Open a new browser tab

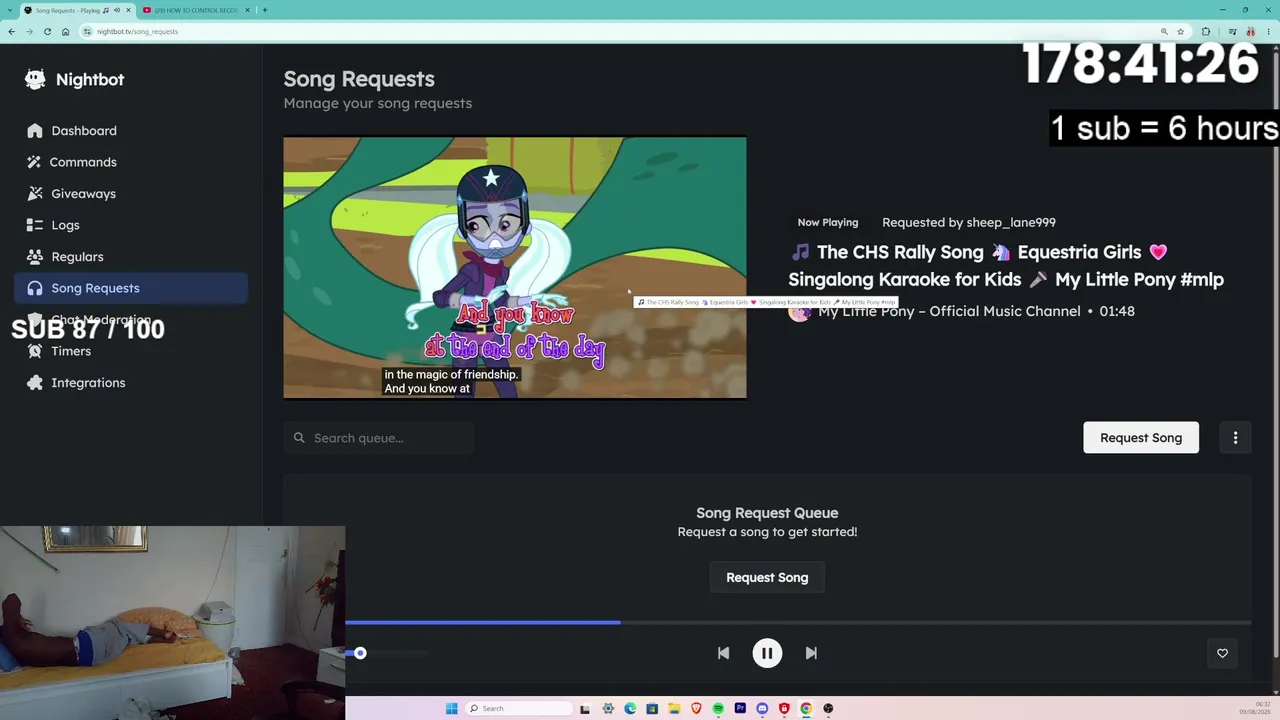[265, 10]
